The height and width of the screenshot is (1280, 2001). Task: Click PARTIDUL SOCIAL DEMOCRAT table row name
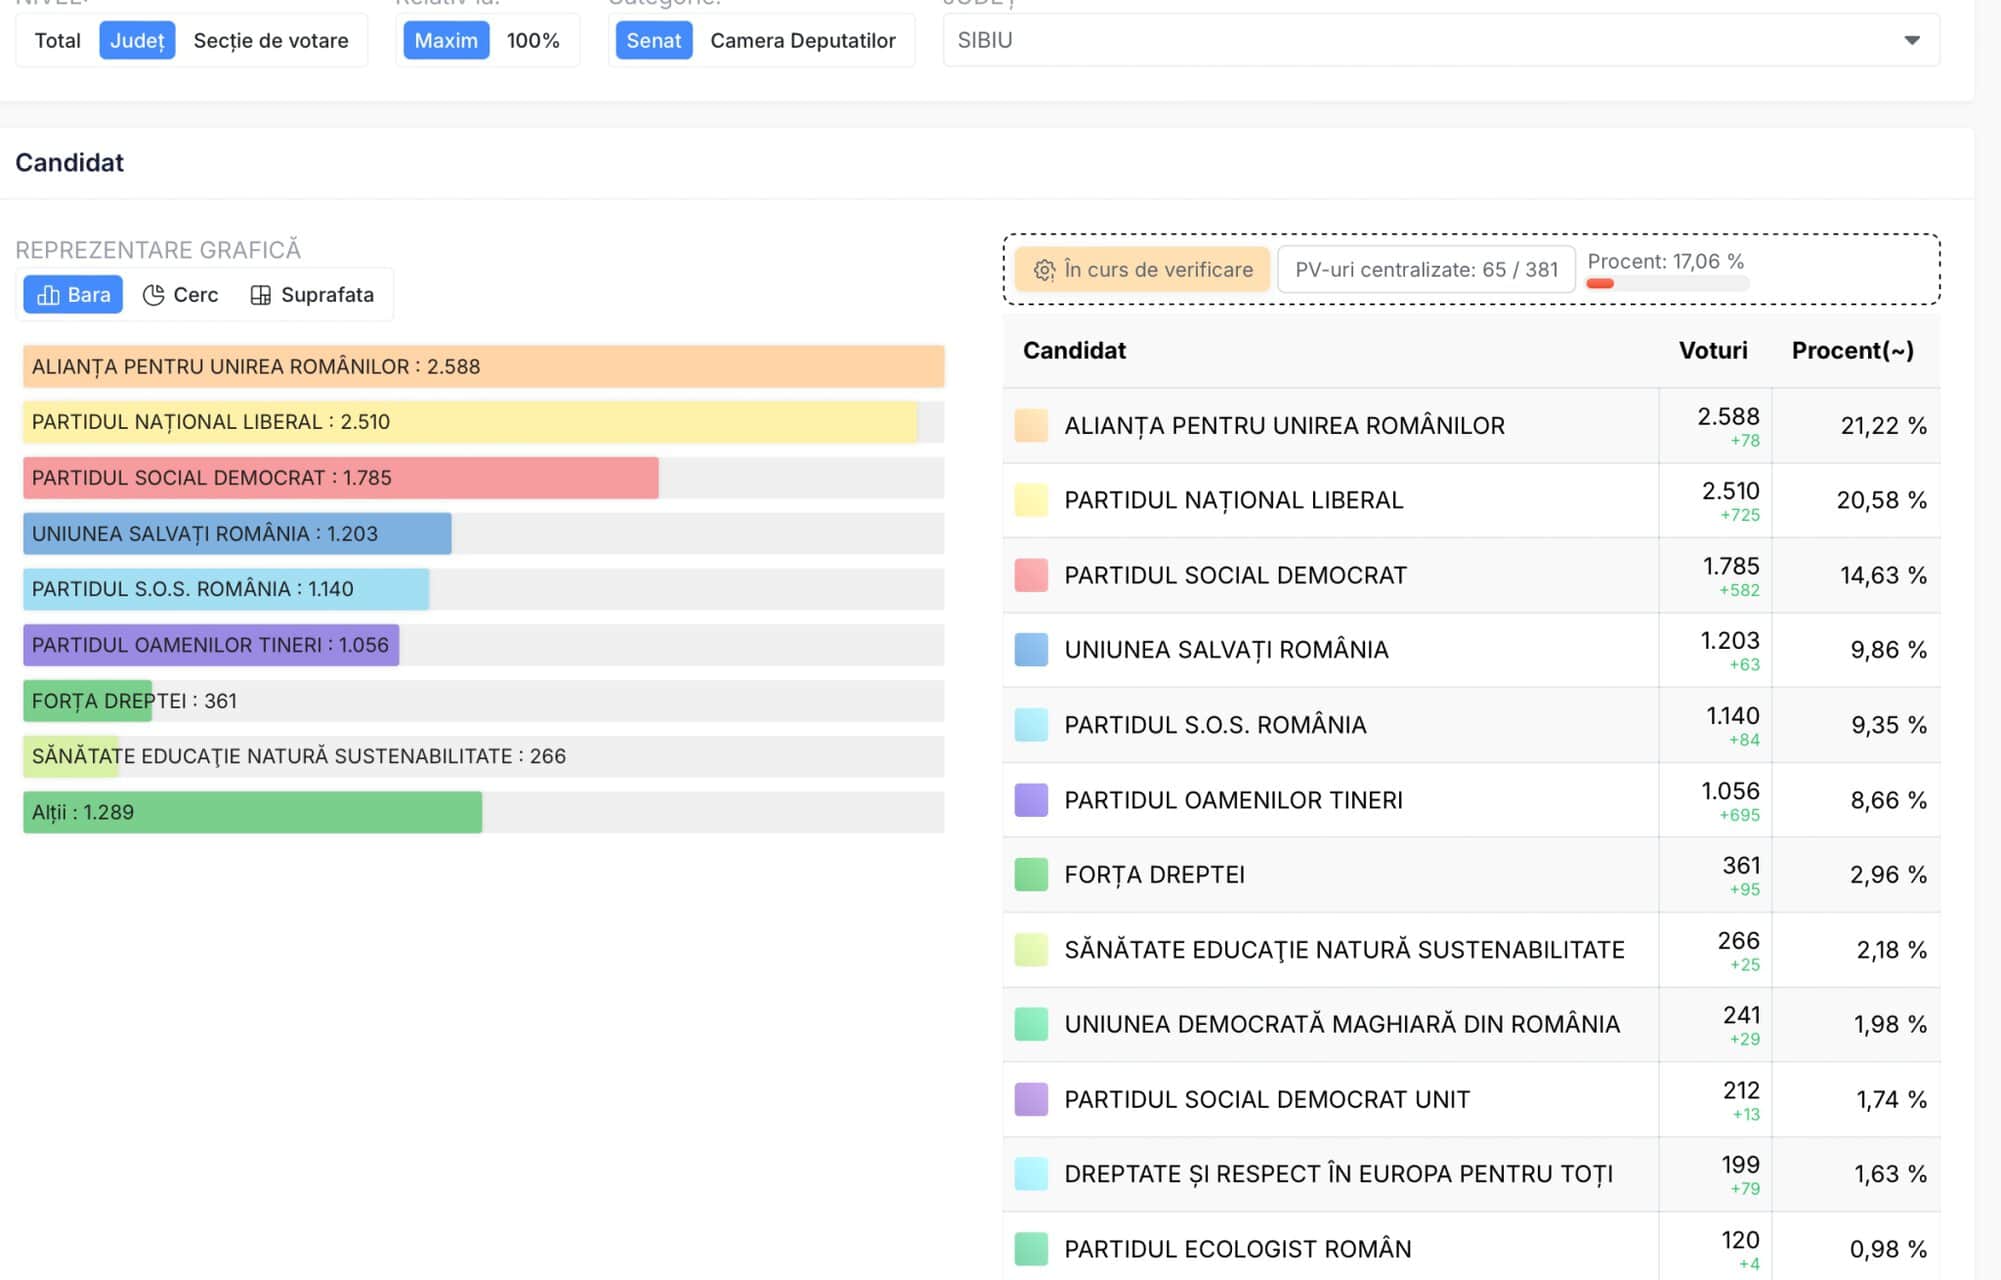coord(1235,575)
